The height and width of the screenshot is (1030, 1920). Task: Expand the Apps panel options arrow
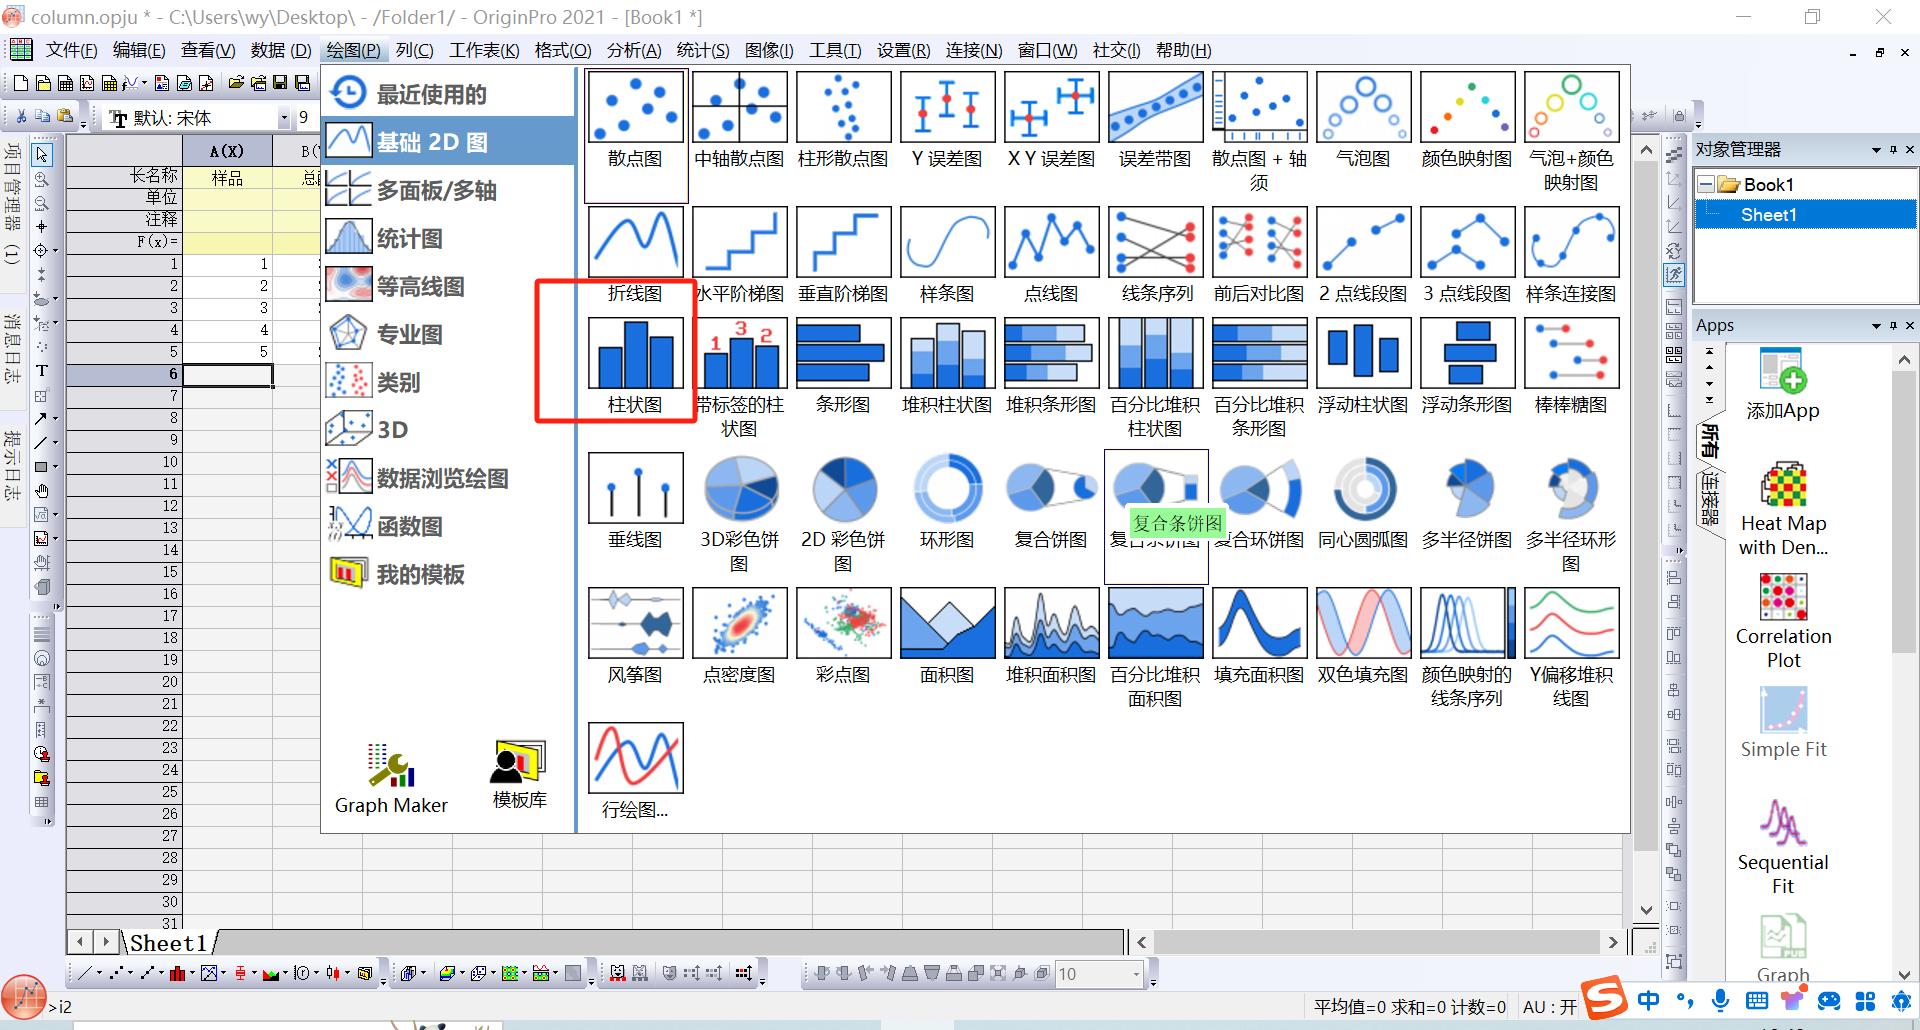(1875, 326)
